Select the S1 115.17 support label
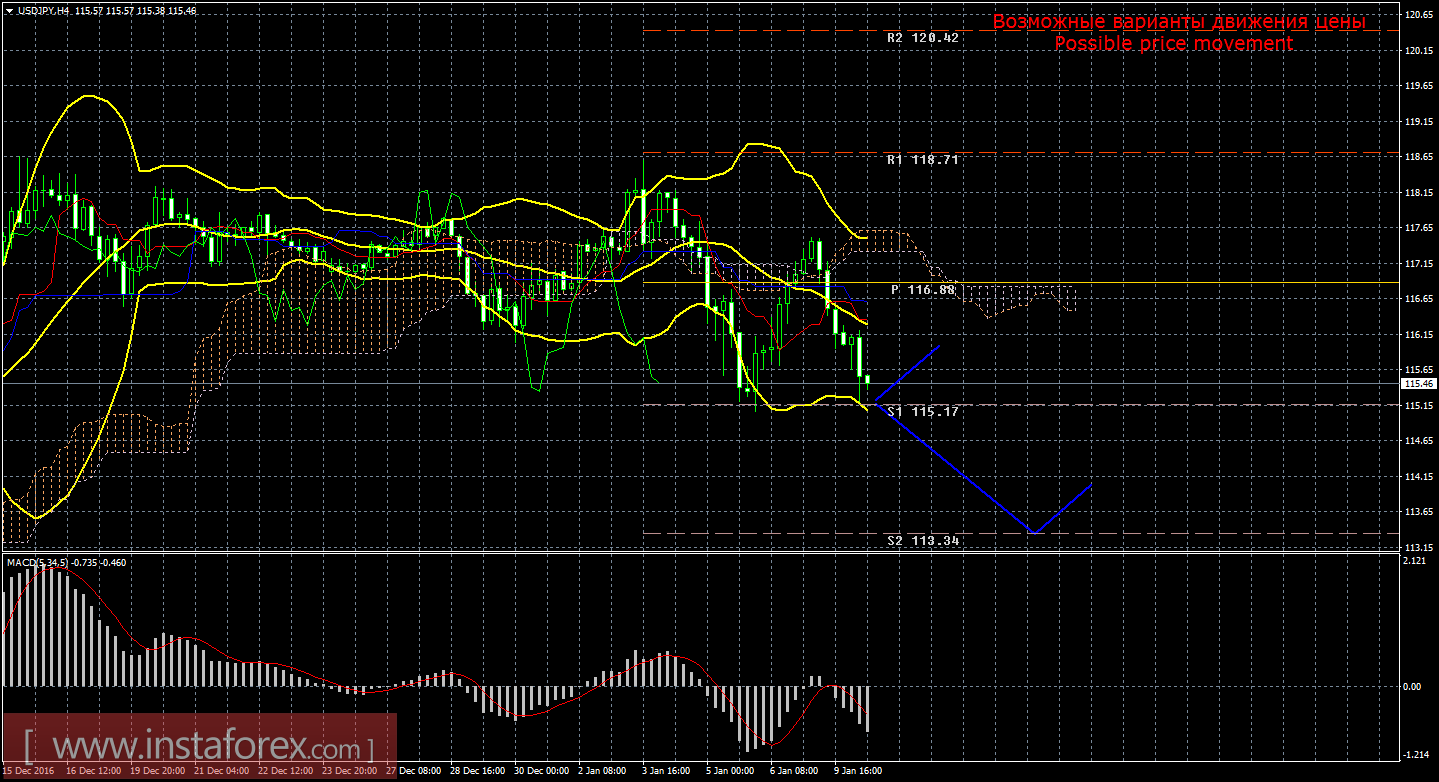The width and height of the screenshot is (1439, 782). tap(922, 411)
